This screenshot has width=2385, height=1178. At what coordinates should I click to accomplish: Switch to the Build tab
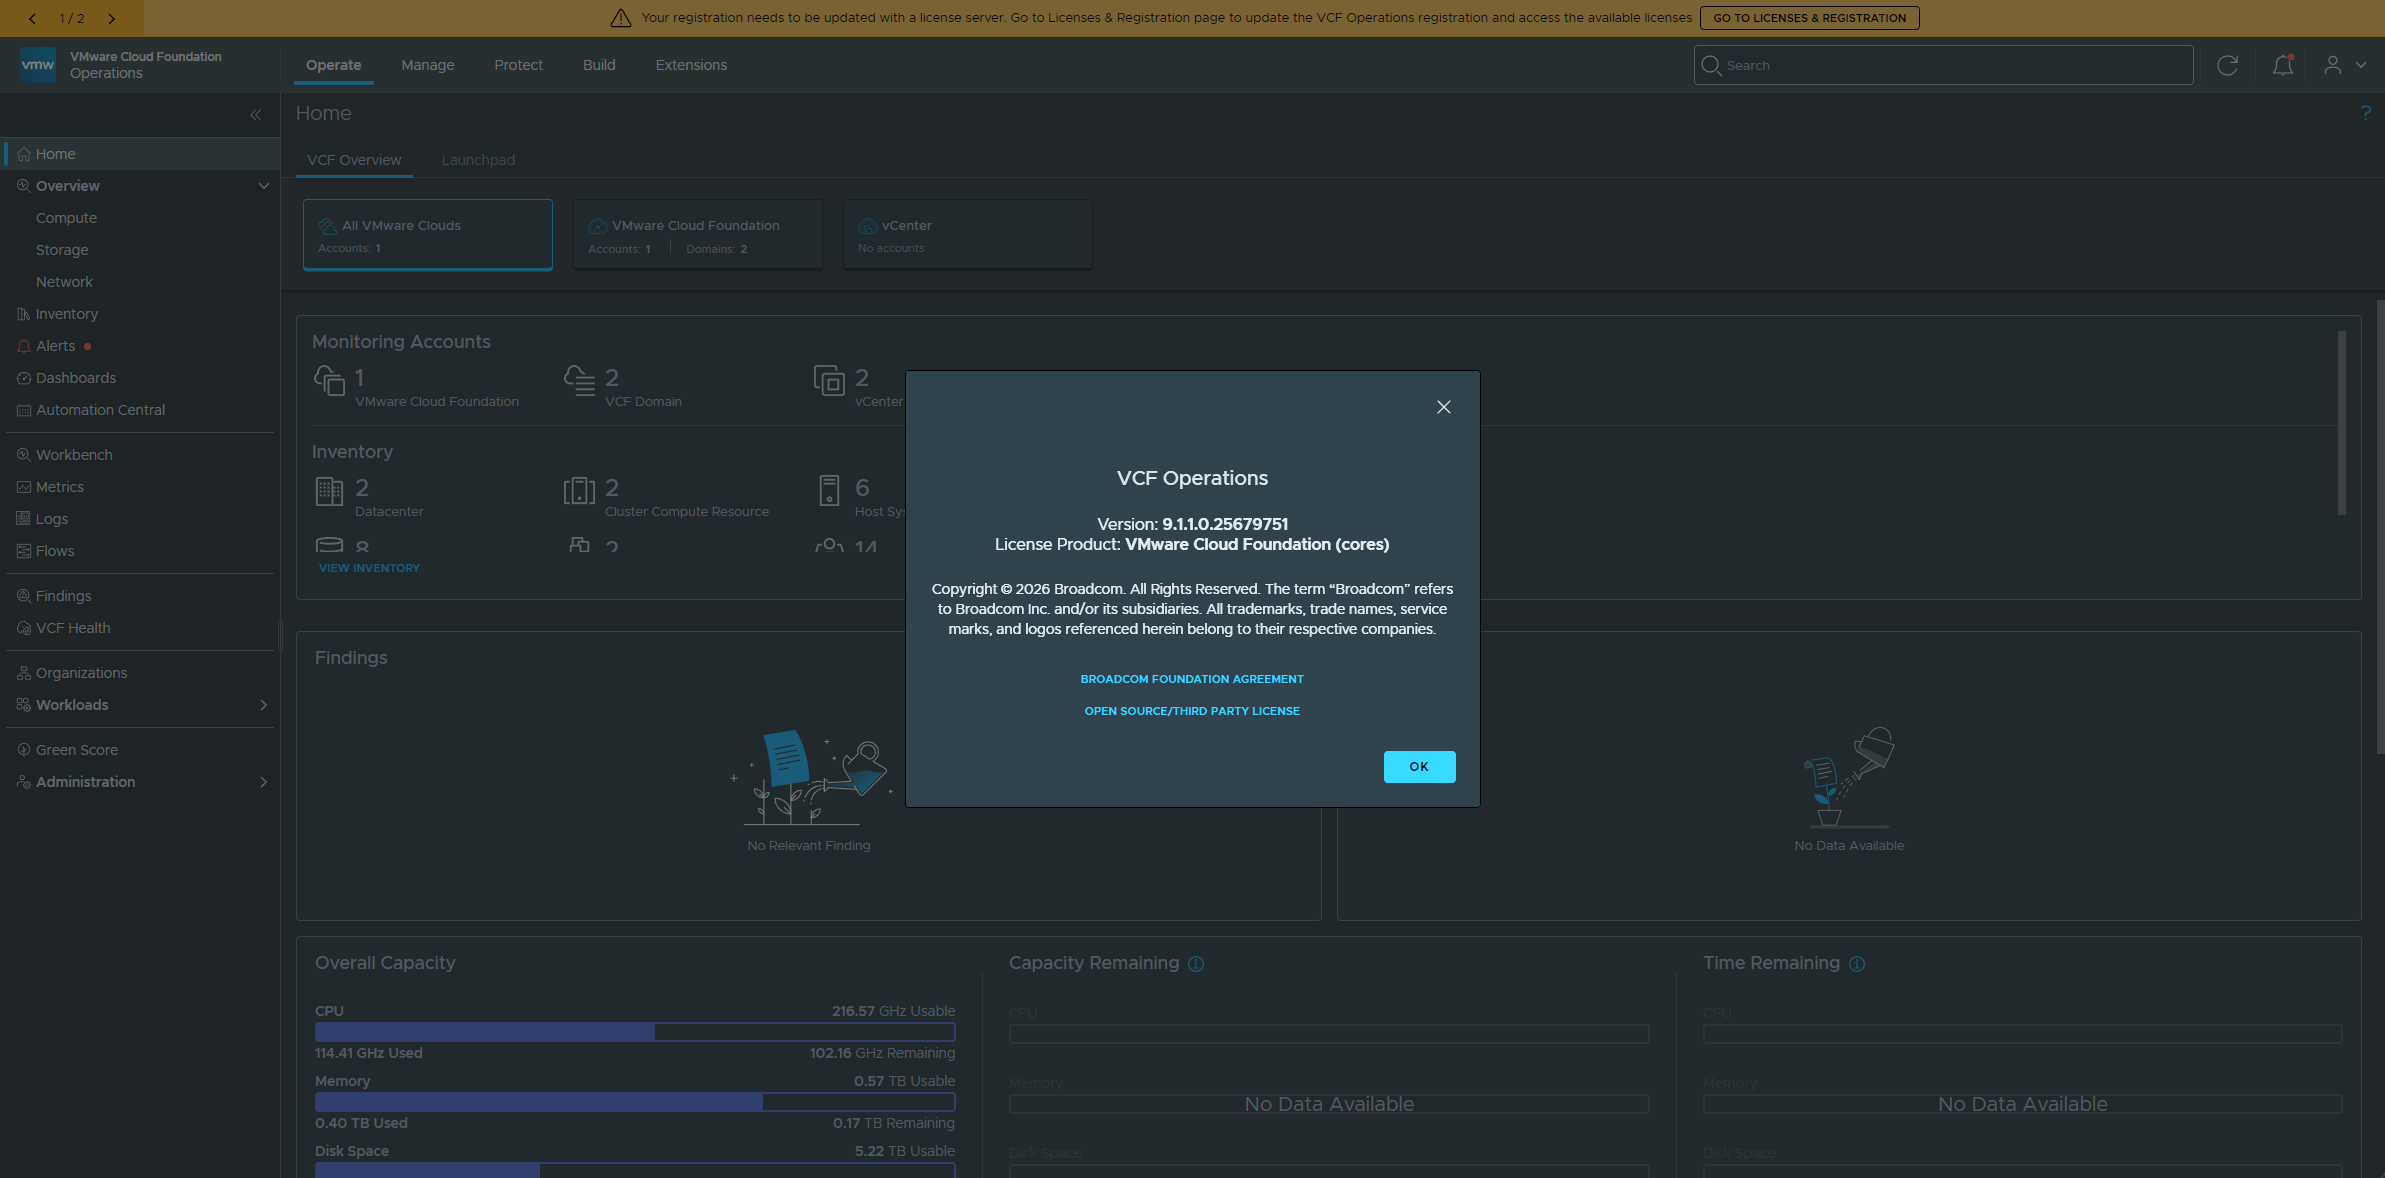pos(599,65)
